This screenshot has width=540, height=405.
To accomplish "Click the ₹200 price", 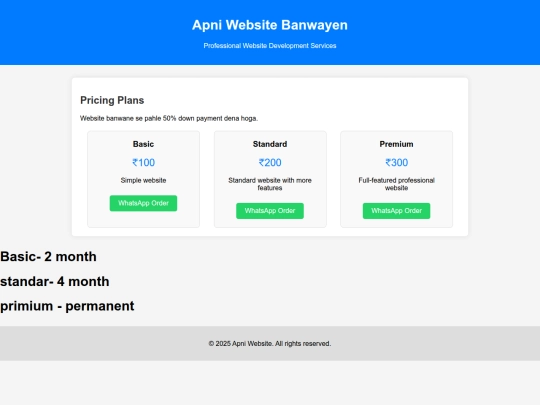I will coord(270,163).
